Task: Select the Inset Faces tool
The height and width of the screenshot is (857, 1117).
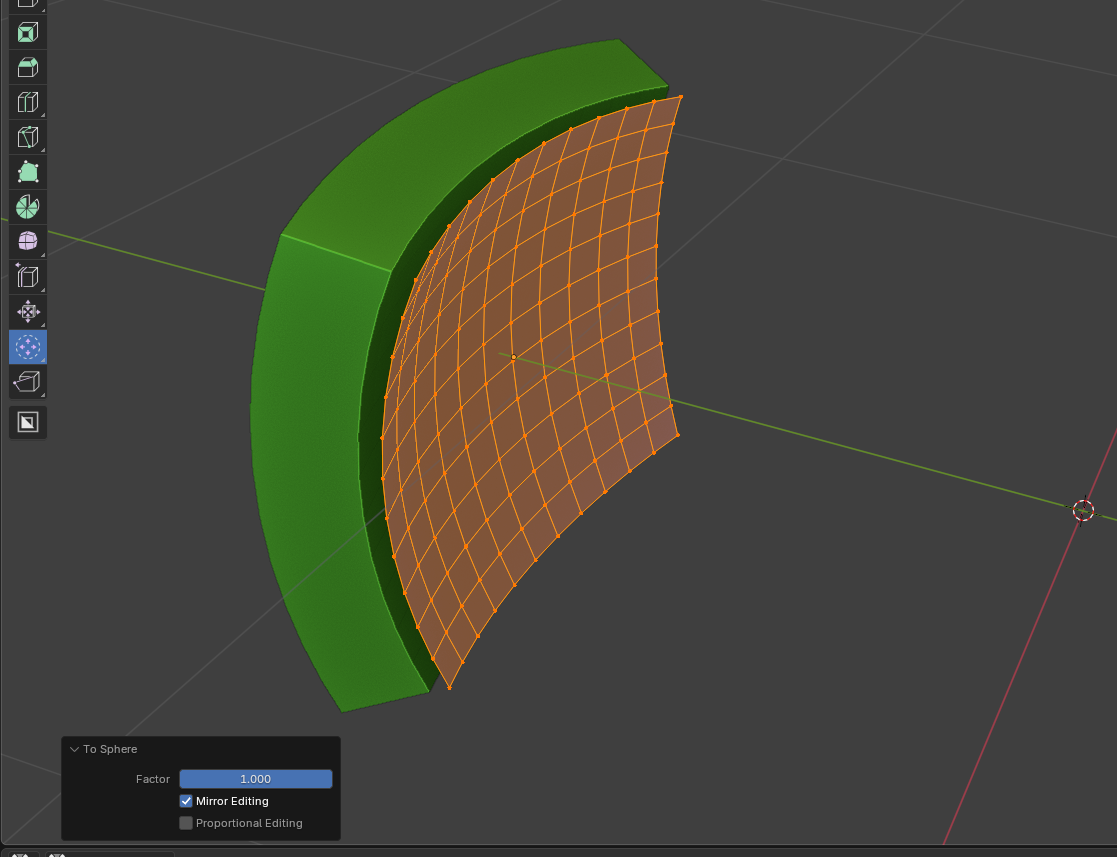Action: (28, 33)
